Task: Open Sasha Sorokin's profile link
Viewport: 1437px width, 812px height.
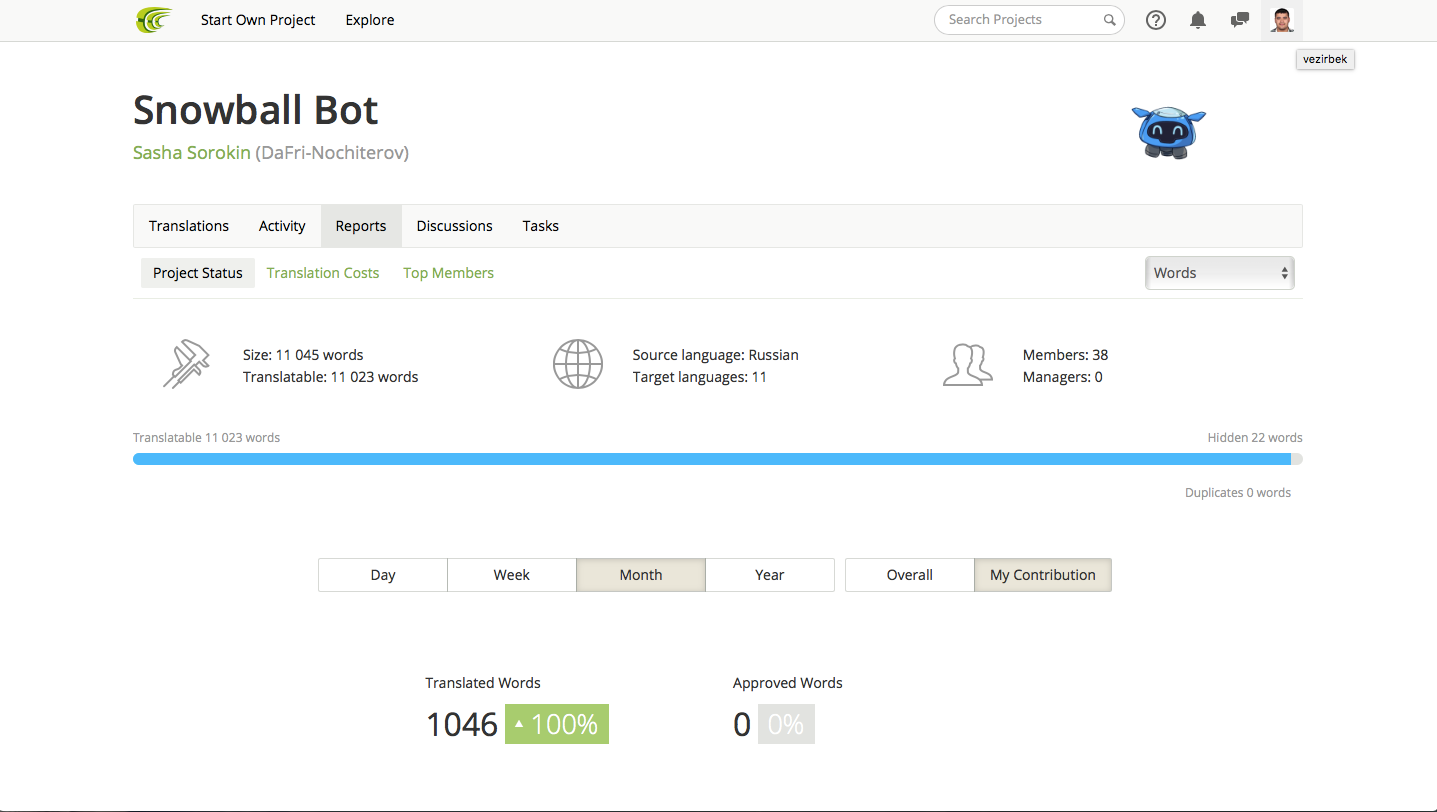Action: (x=192, y=153)
